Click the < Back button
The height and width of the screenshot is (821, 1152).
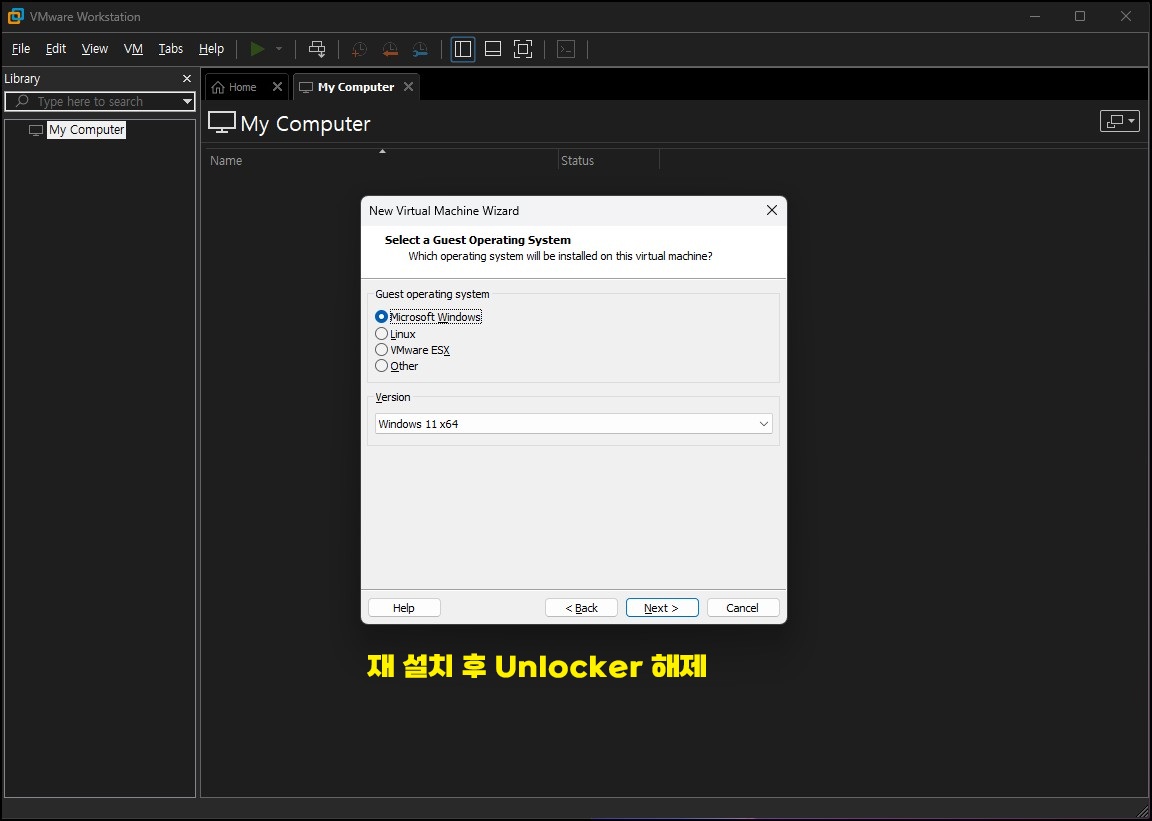tap(581, 608)
